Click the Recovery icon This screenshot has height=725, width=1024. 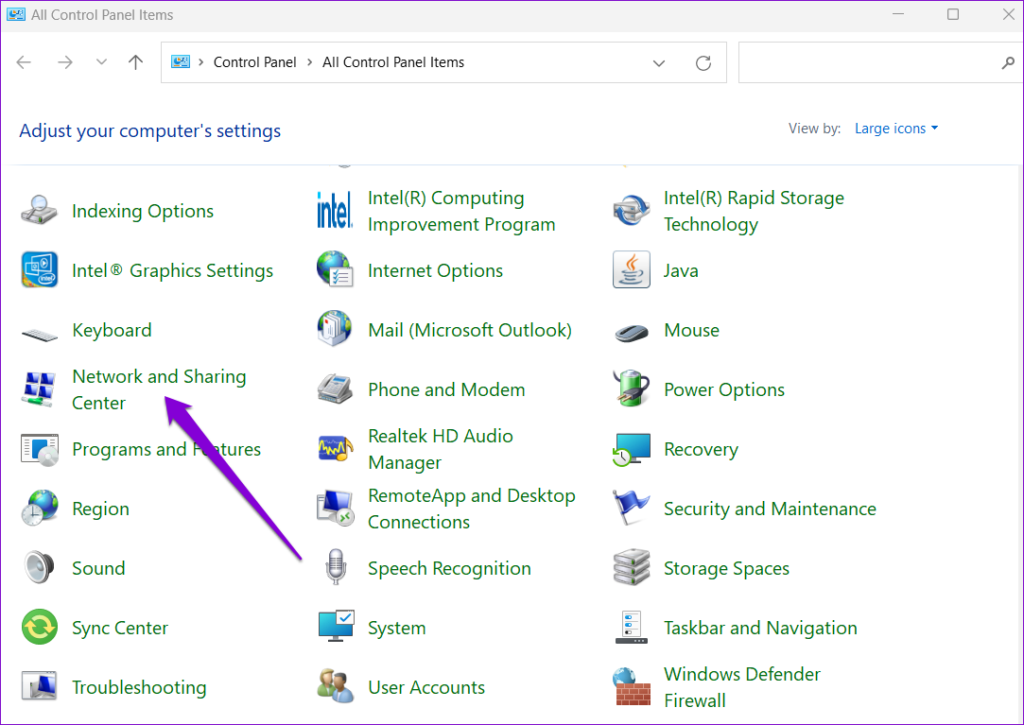click(631, 449)
